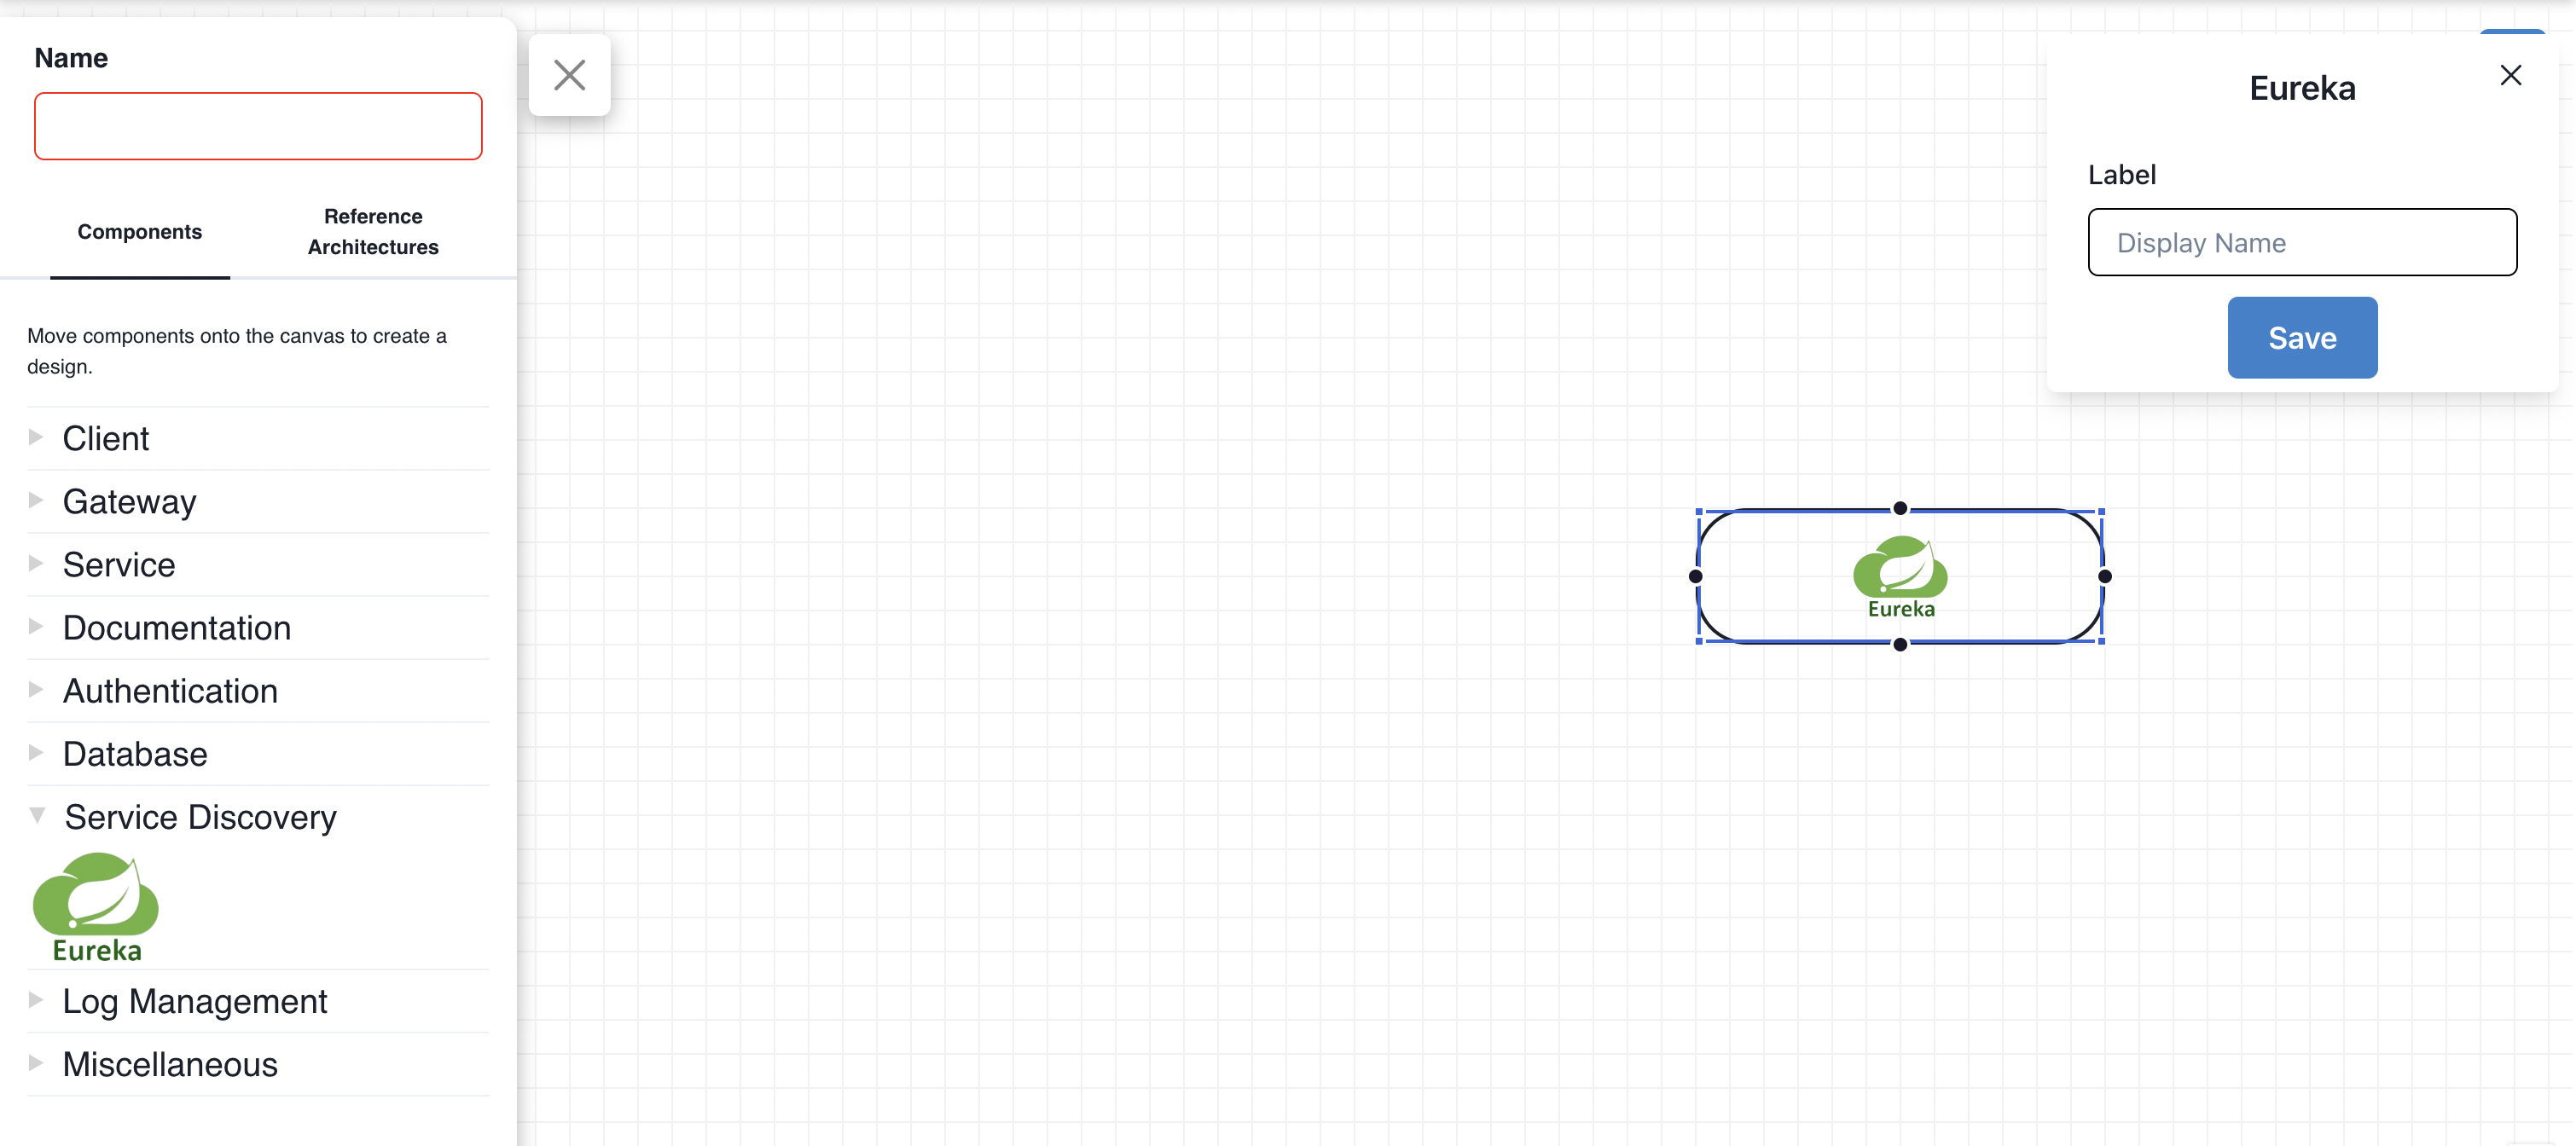Expand the Service components section
This screenshot has height=1146, width=2576.
(x=36, y=563)
